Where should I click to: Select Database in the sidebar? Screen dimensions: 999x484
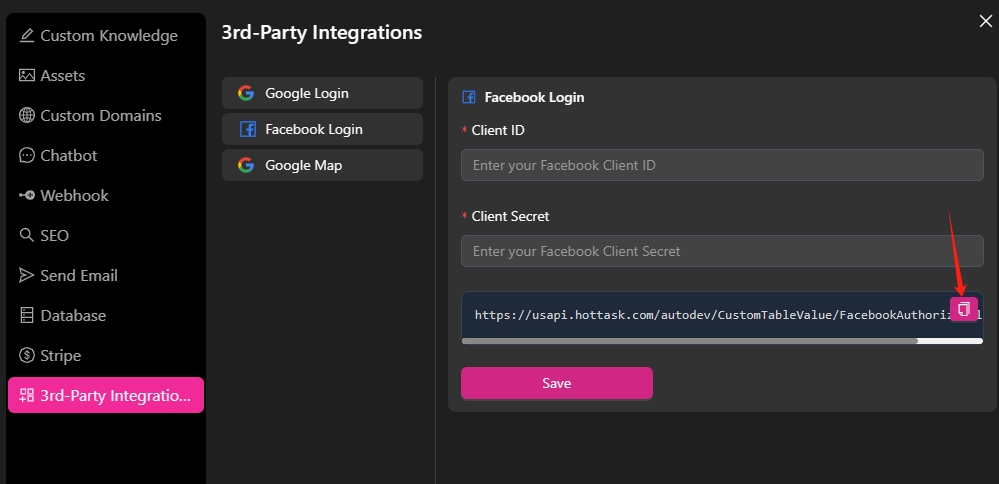tap(106, 316)
